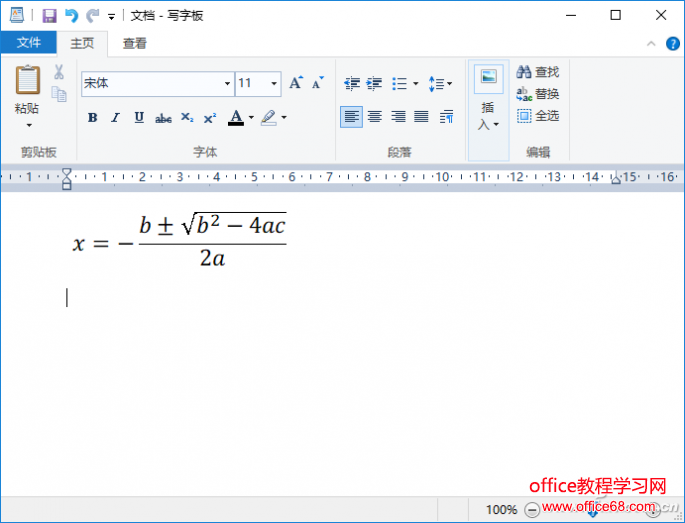Toggle italic formatting
Screen dimensions: 685x523
115,118
